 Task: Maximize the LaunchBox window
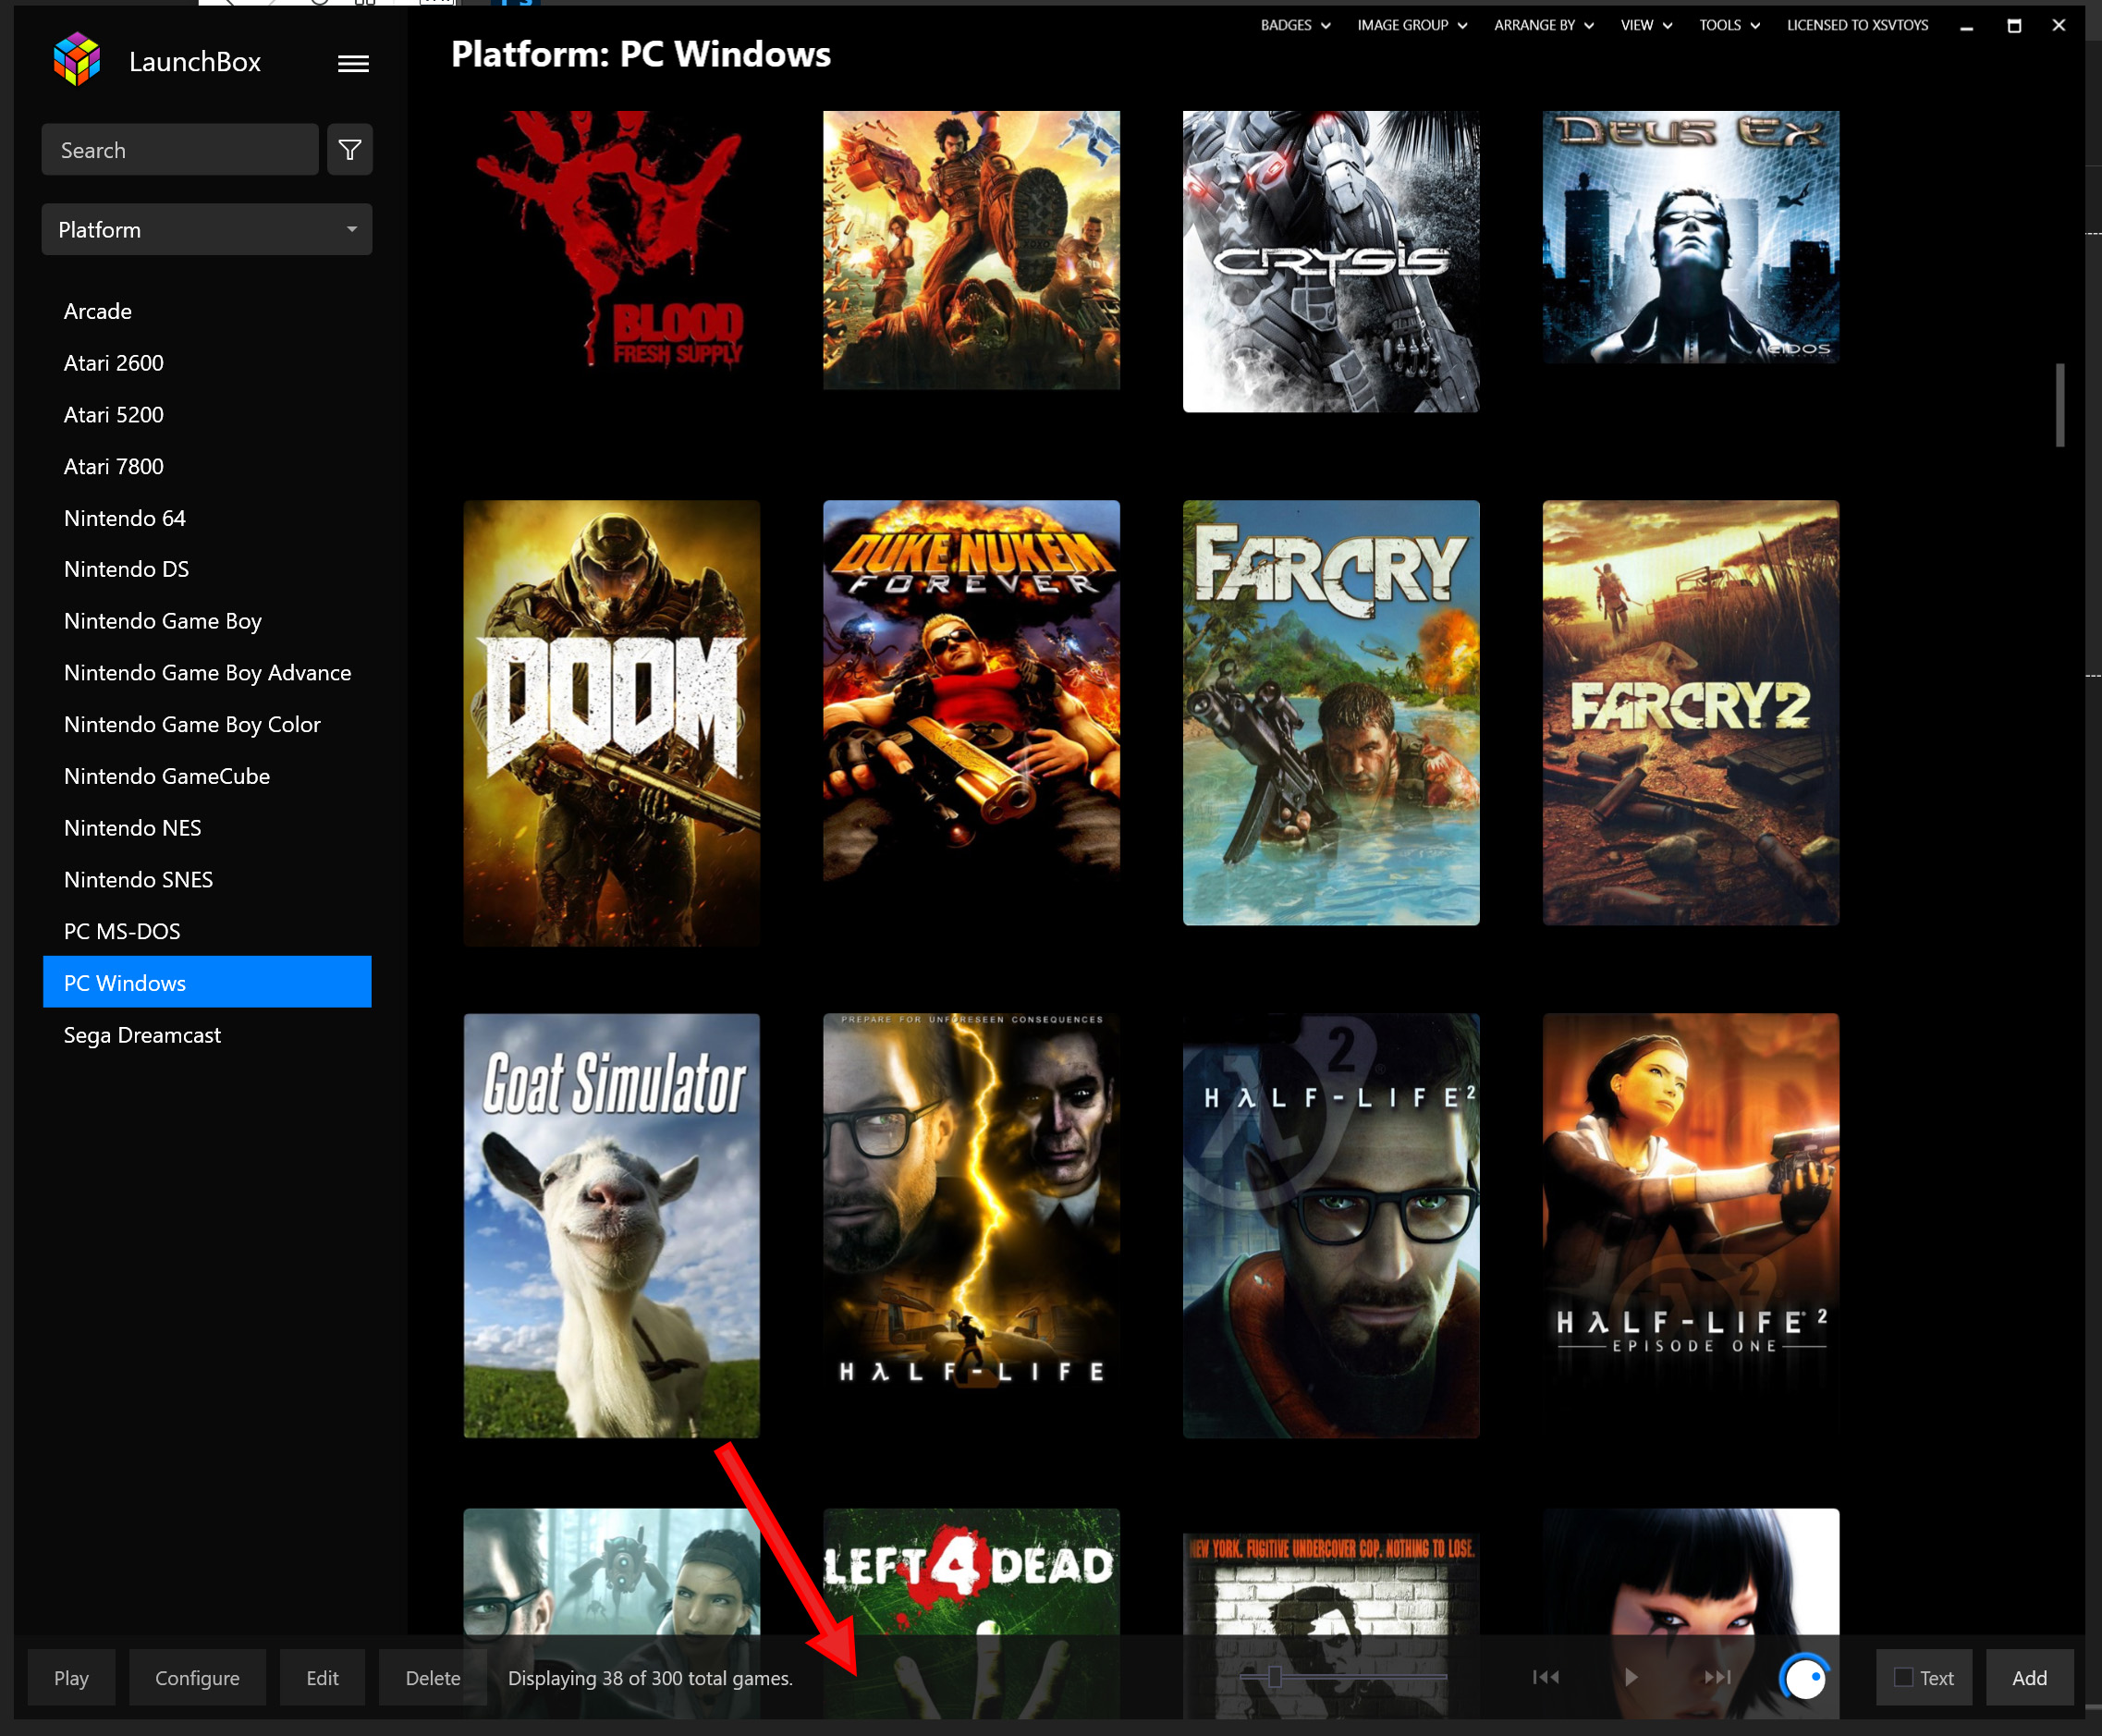coord(2014,26)
